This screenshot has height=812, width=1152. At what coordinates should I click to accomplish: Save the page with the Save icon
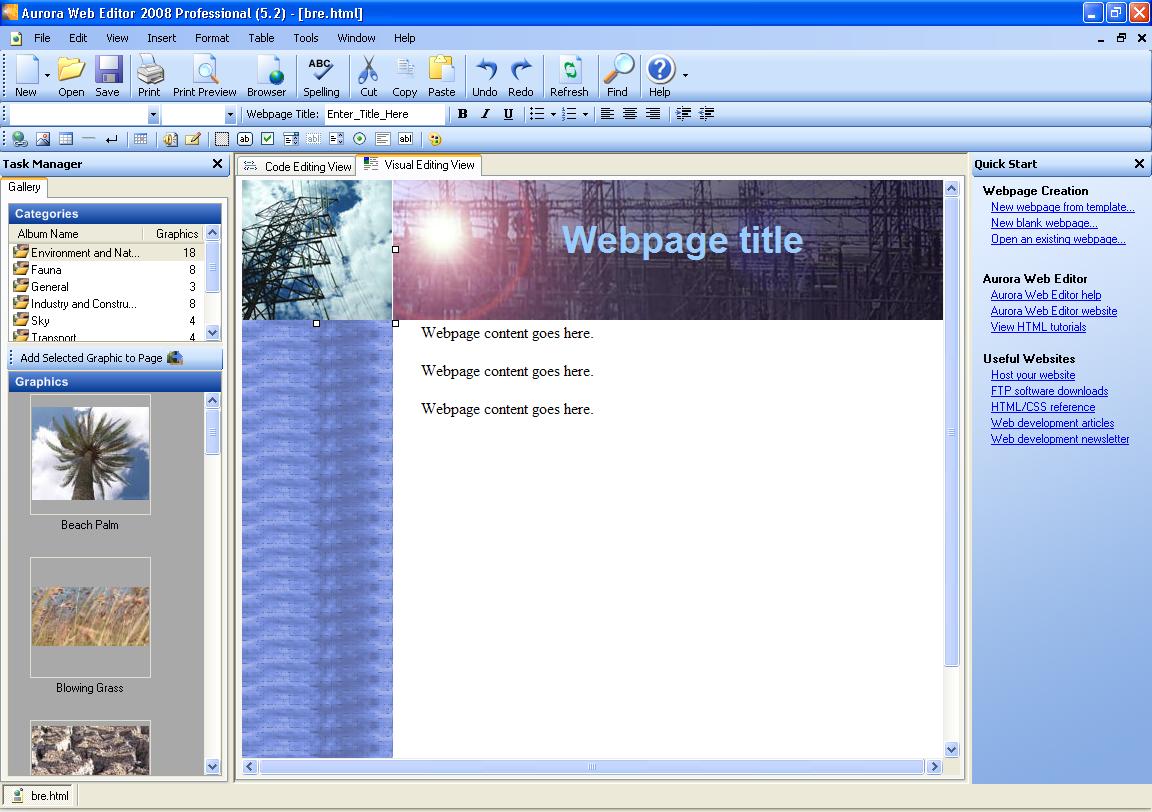(107, 76)
